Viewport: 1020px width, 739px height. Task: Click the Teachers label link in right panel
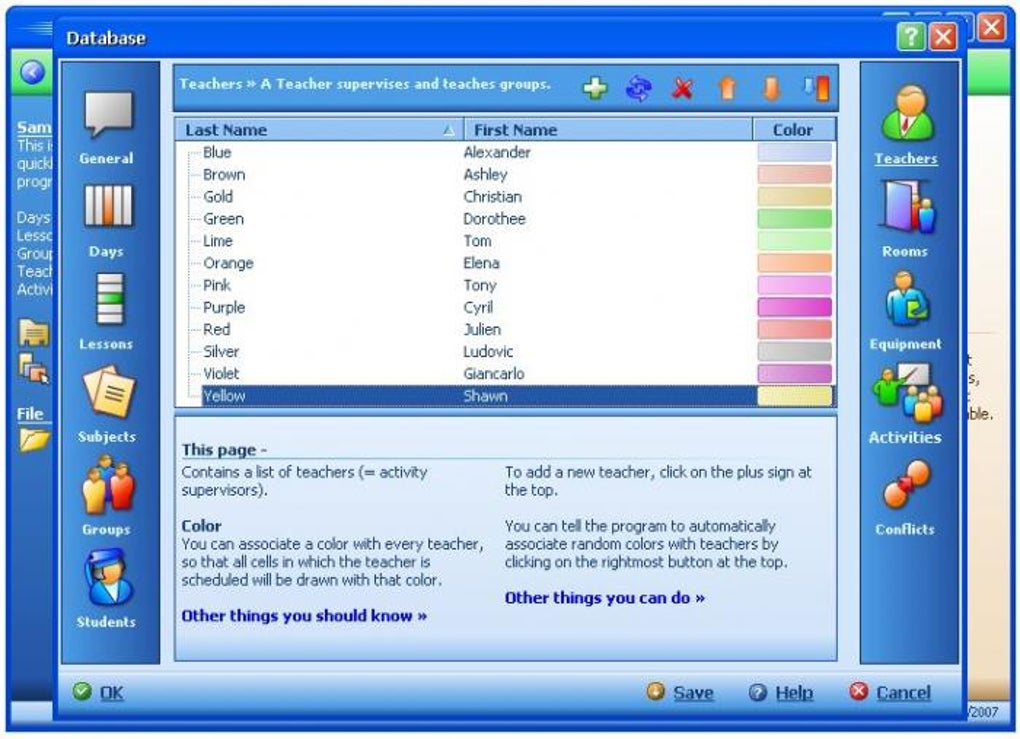906,159
